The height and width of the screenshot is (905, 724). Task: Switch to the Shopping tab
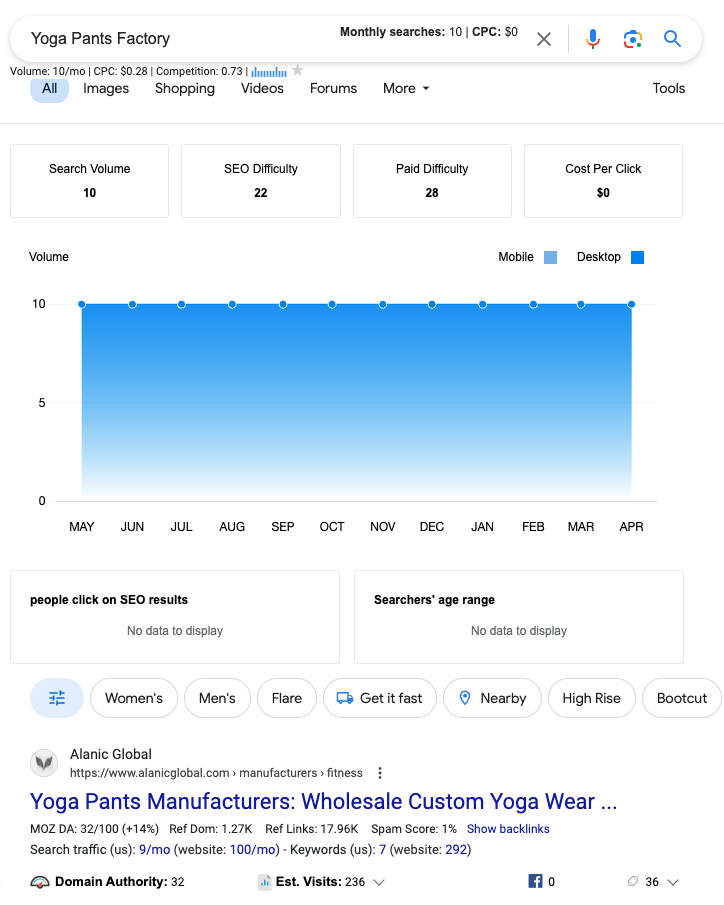(x=185, y=88)
